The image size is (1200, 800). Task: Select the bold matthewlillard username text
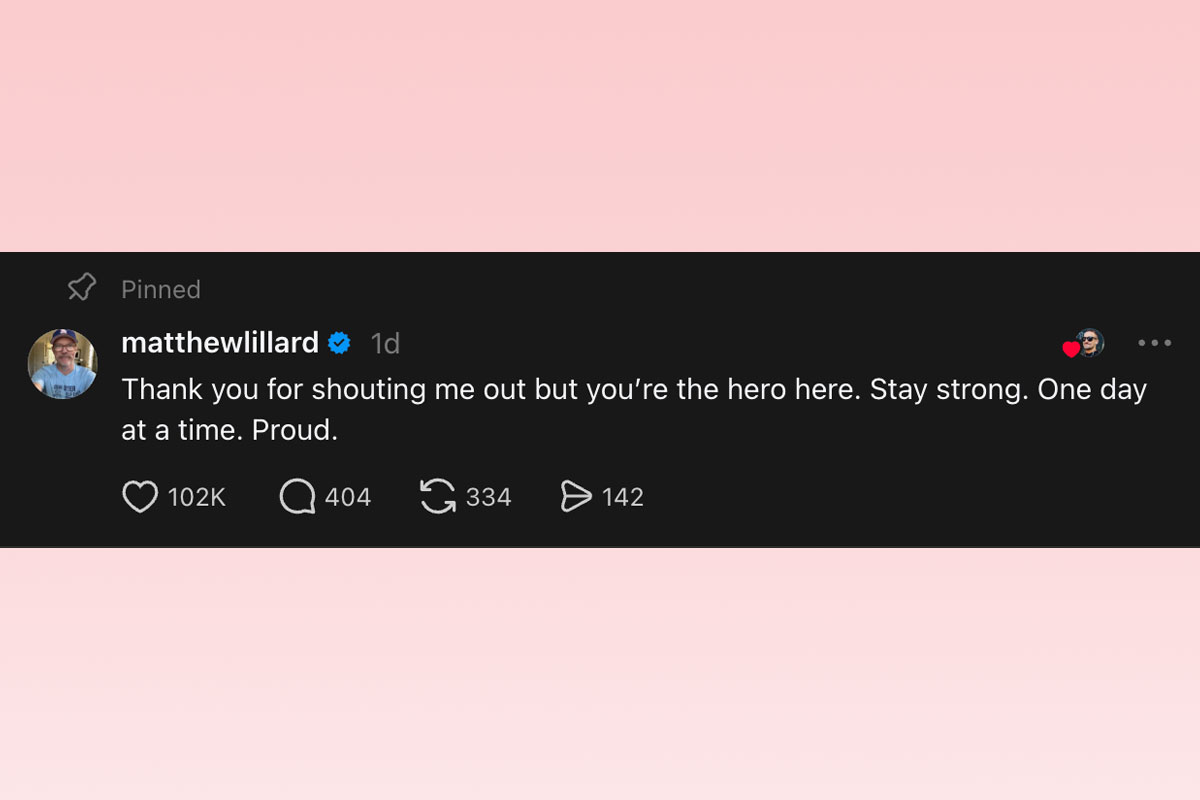220,342
